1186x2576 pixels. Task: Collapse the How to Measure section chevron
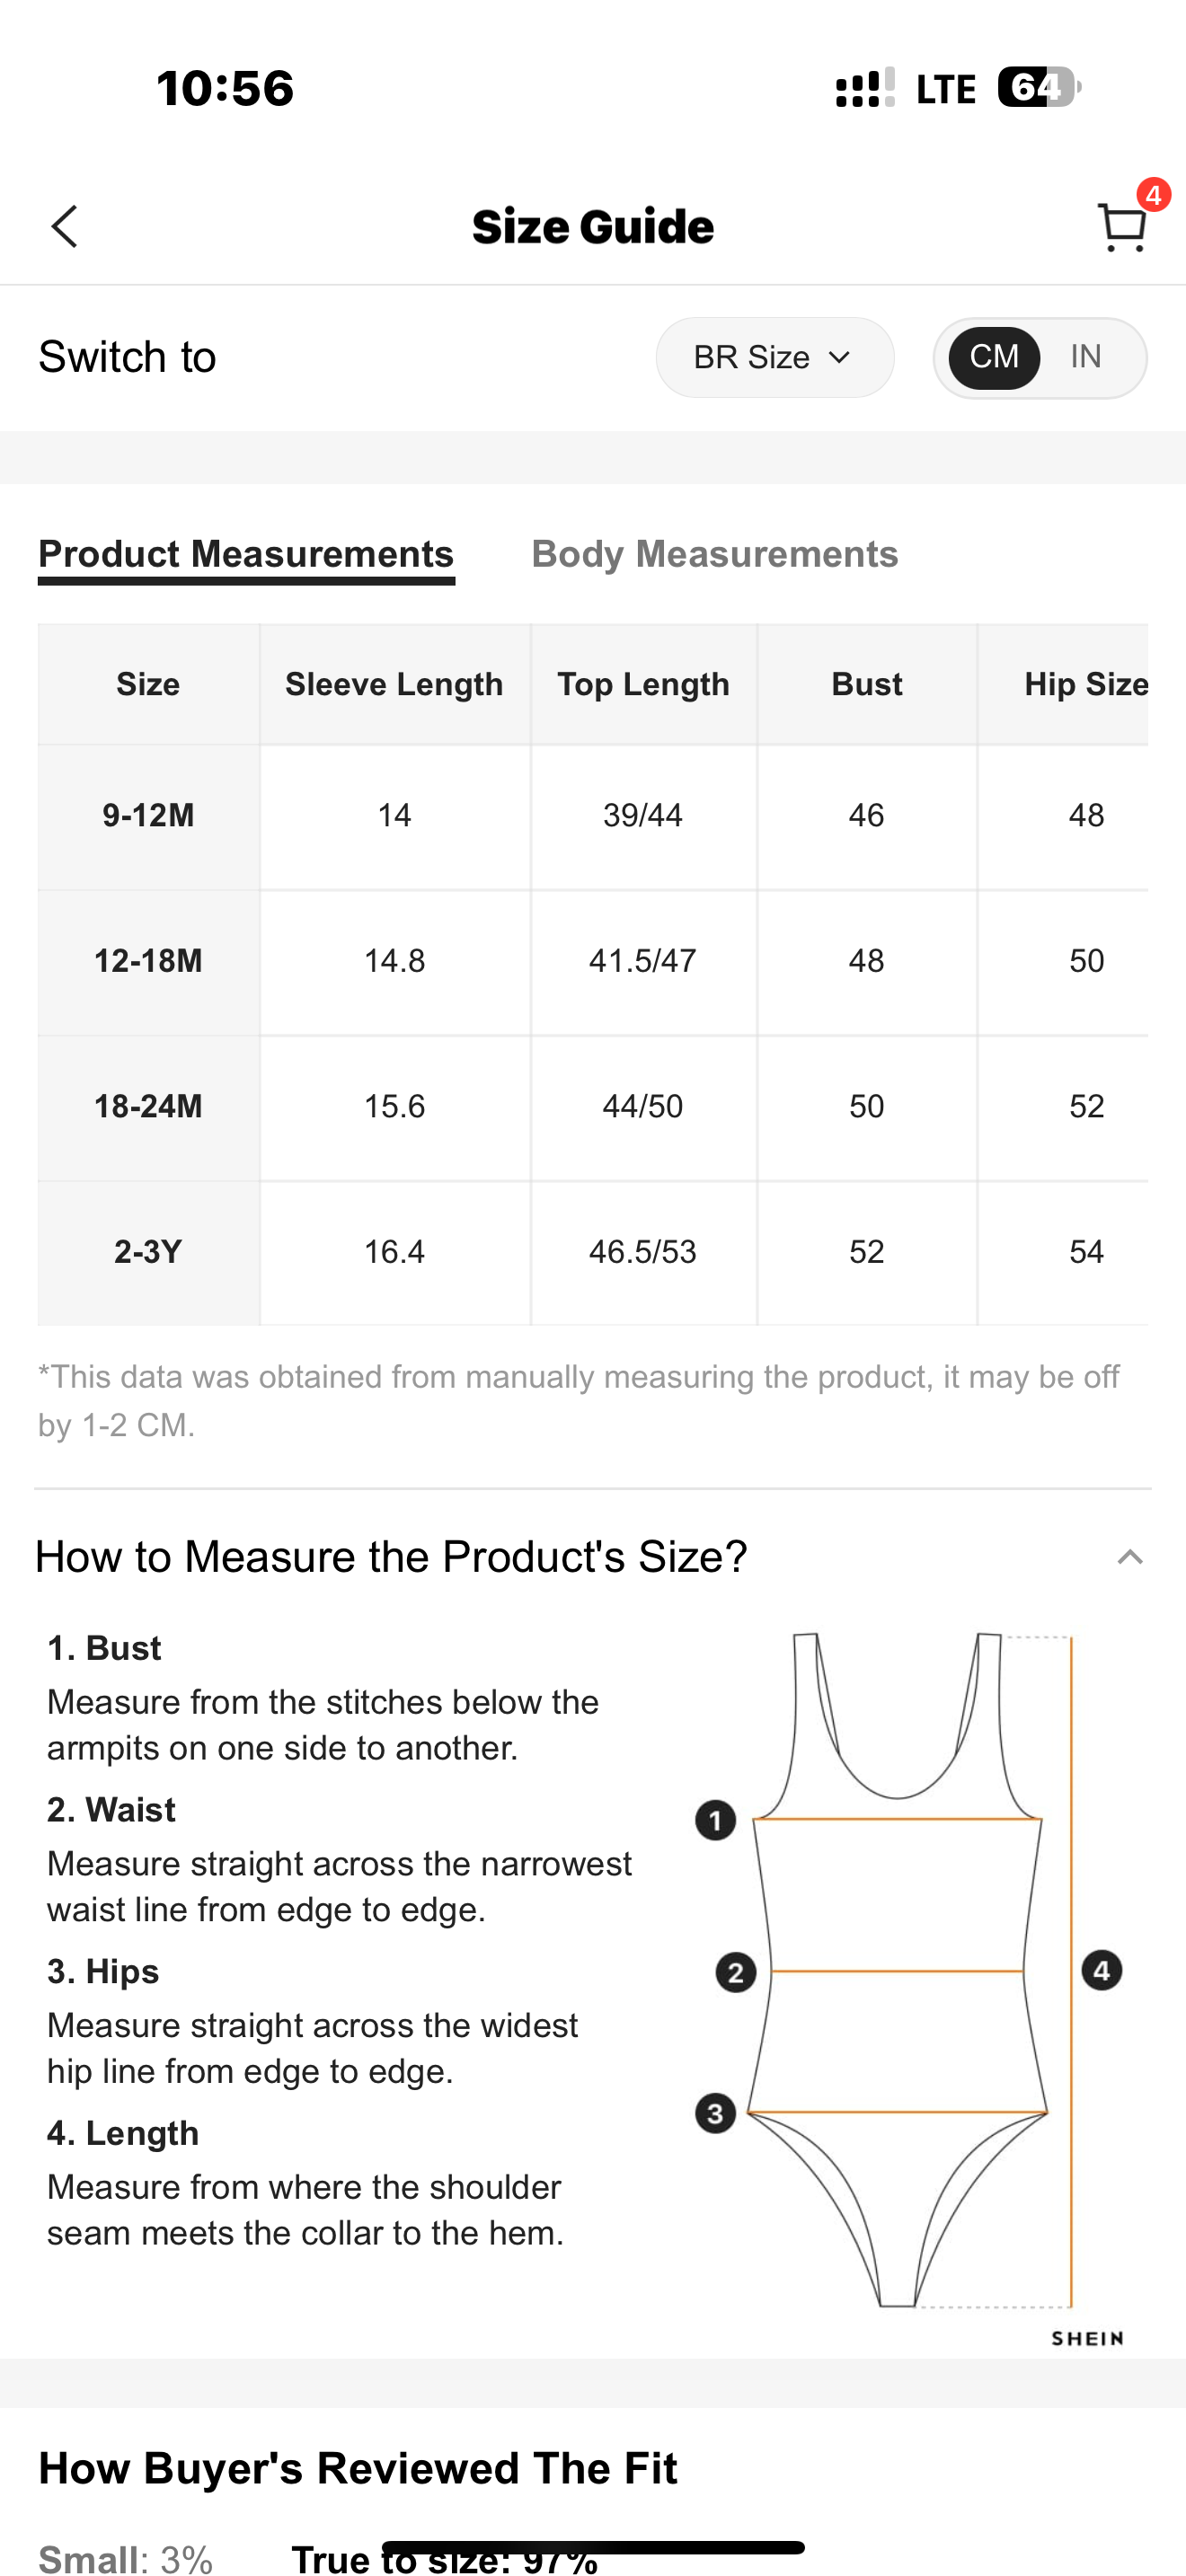1129,1557
